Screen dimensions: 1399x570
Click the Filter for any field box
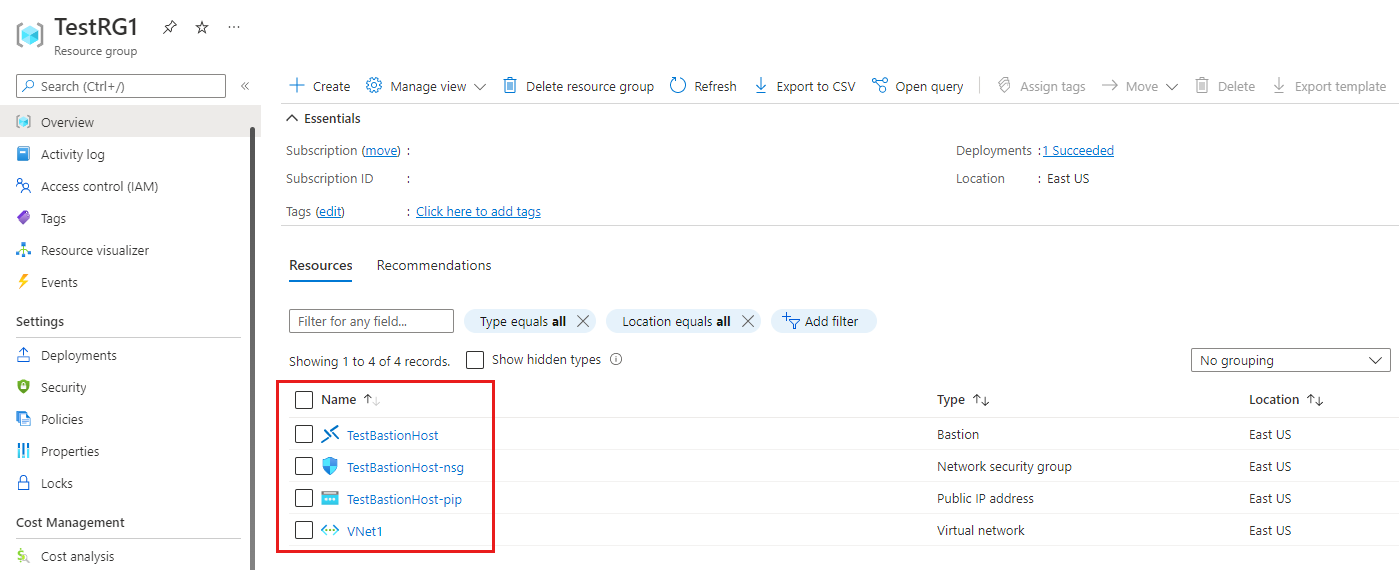[371, 321]
